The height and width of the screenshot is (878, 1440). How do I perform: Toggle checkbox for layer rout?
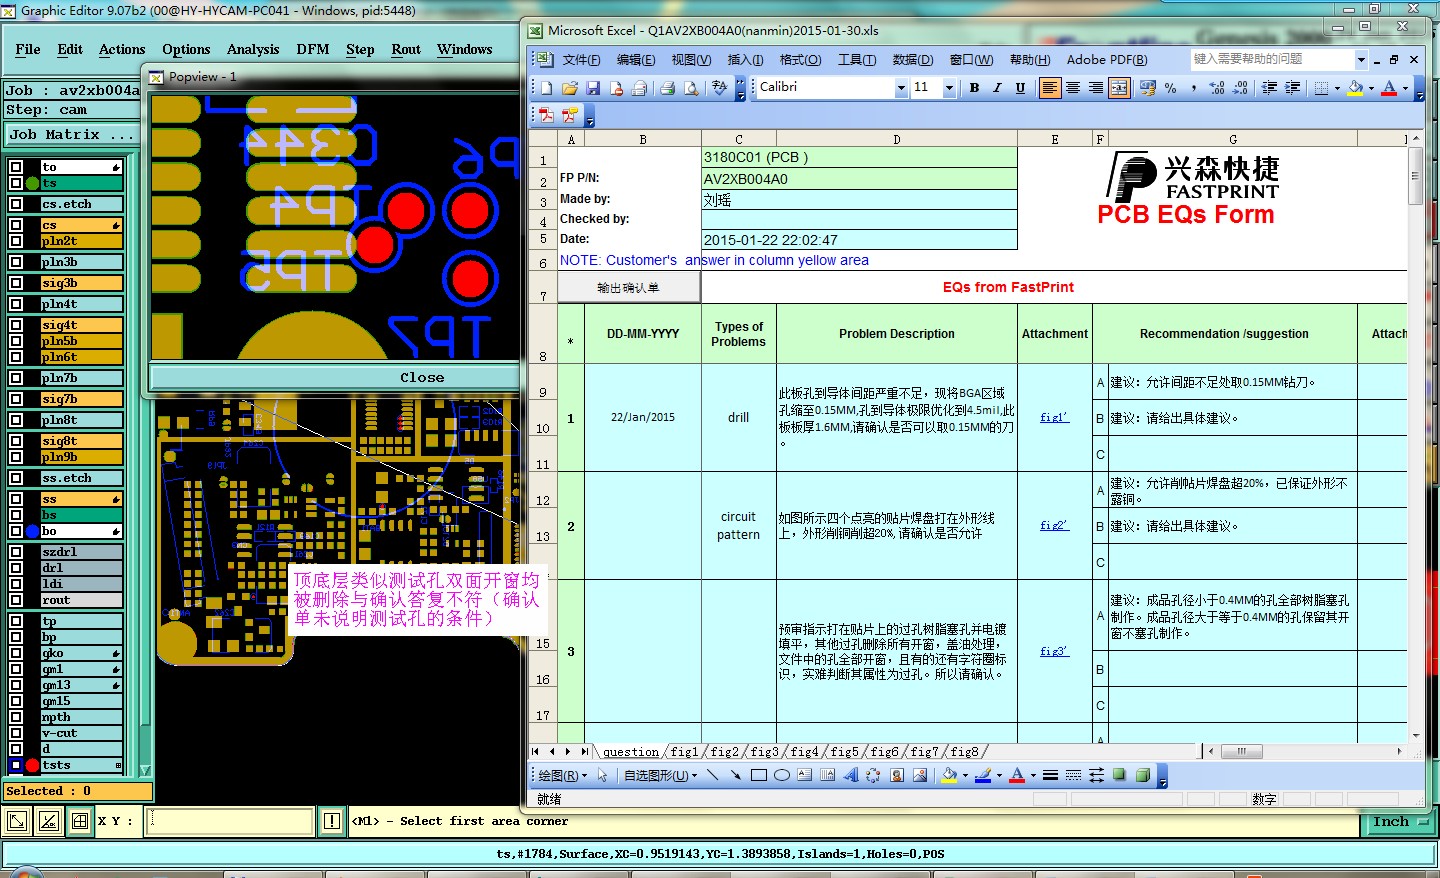(x=16, y=600)
